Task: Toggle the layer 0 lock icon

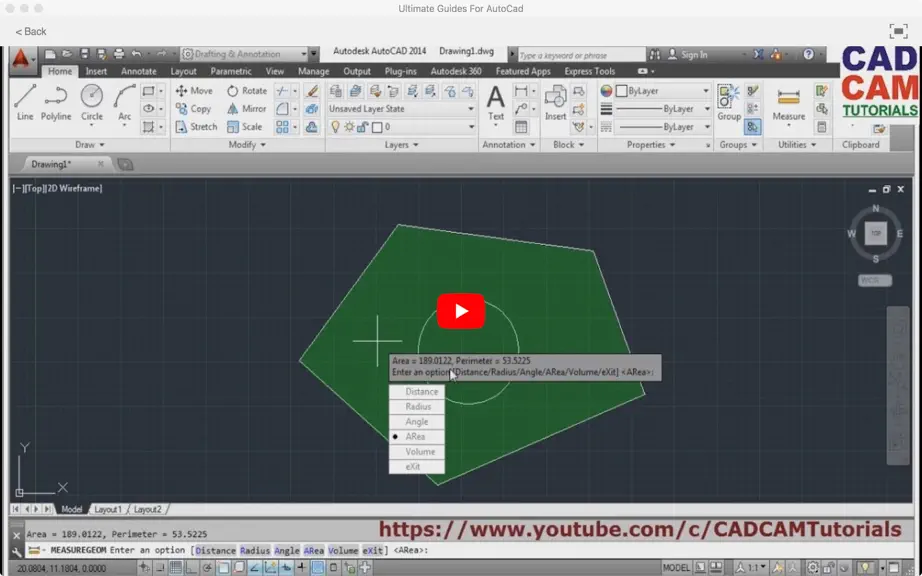Action: click(x=363, y=127)
